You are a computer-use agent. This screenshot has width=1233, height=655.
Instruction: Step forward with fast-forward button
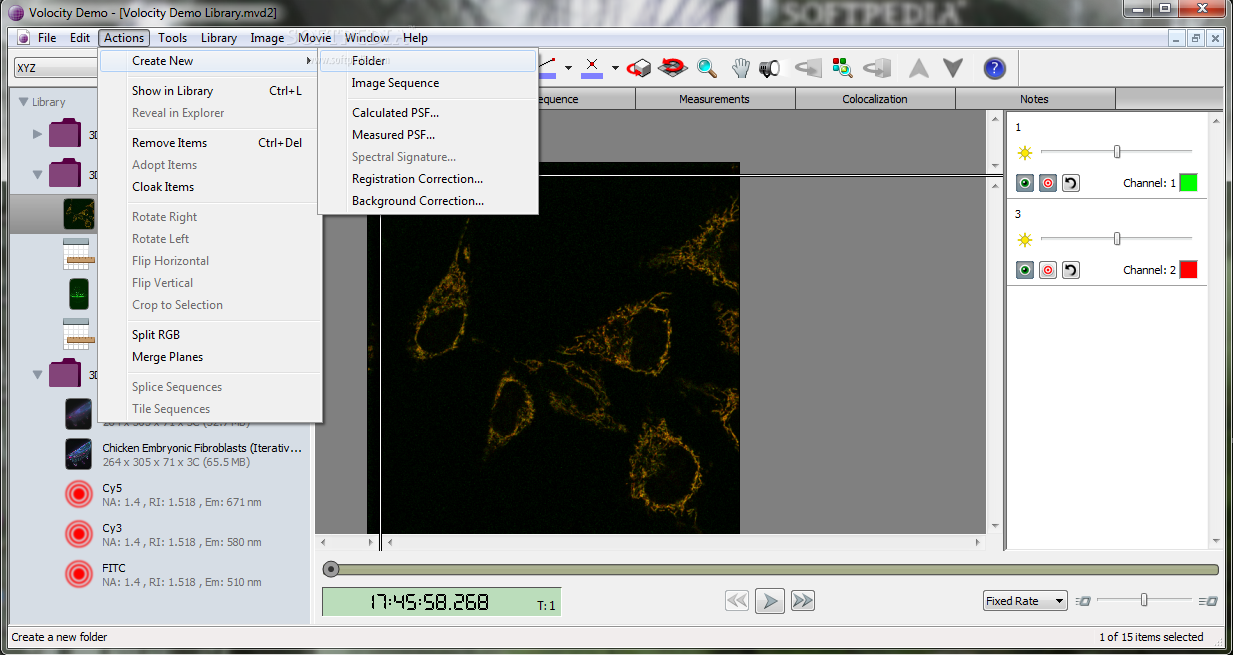point(802,600)
